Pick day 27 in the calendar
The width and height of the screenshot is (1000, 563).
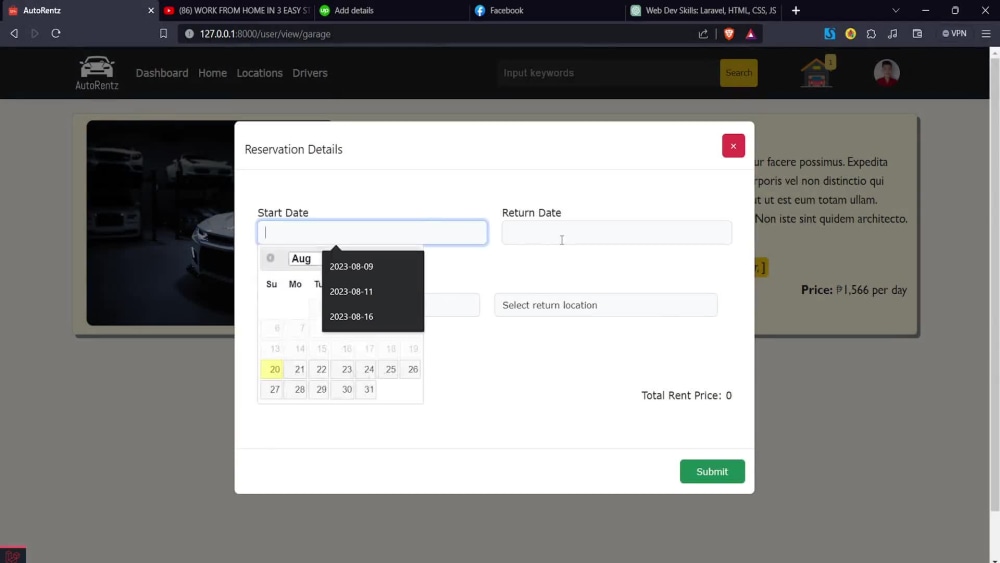click(x=272, y=390)
